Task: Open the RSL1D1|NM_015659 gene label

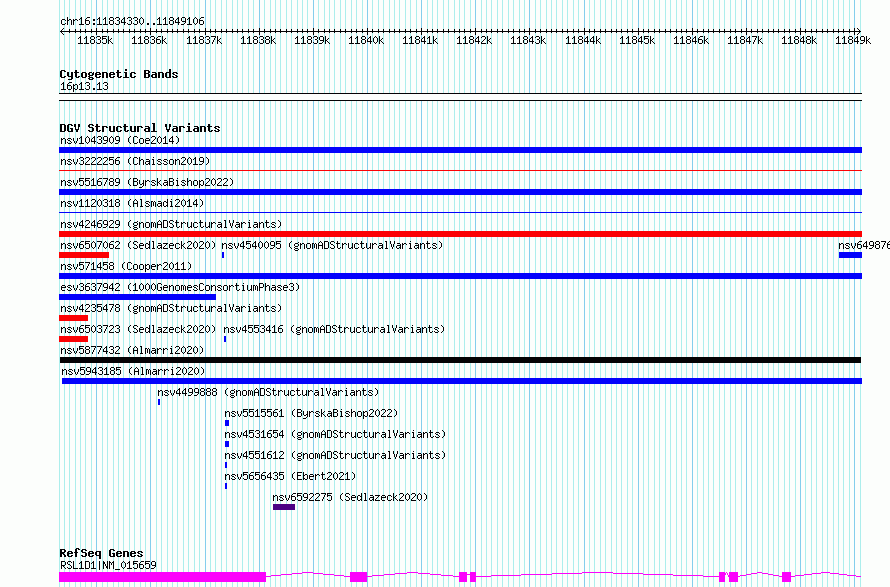Action: [108, 565]
